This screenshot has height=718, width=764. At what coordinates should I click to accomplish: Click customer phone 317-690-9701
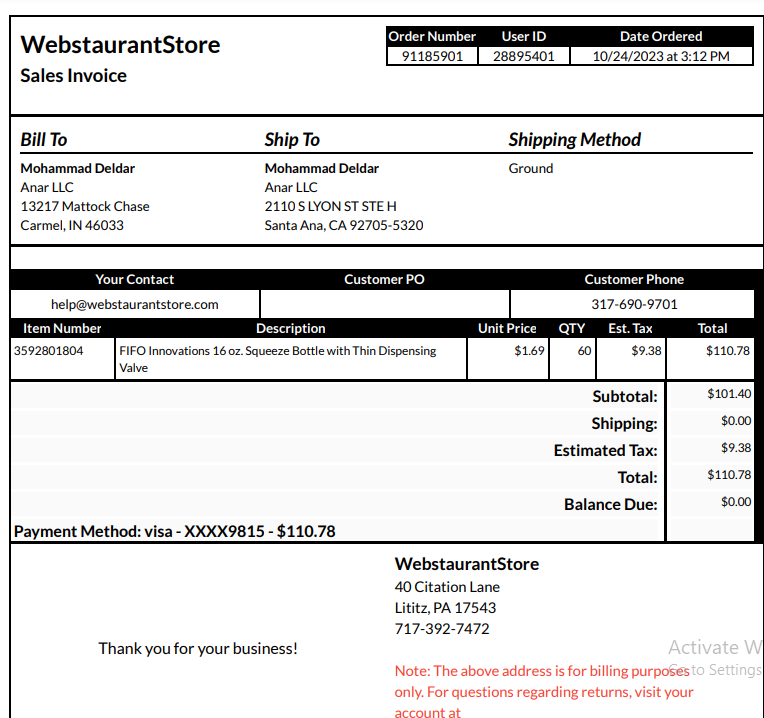click(x=634, y=304)
